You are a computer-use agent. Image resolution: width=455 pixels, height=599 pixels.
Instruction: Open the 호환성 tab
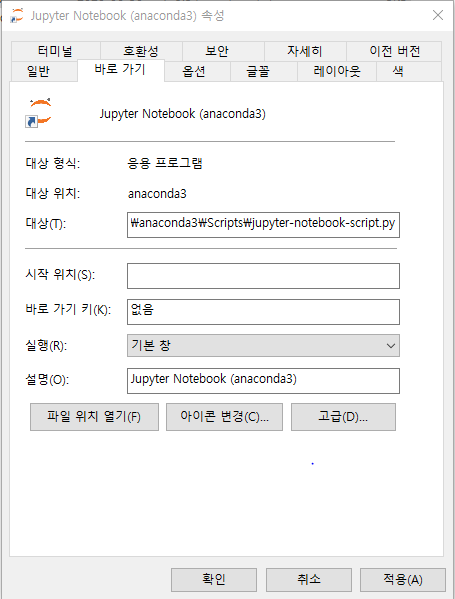coord(141,51)
